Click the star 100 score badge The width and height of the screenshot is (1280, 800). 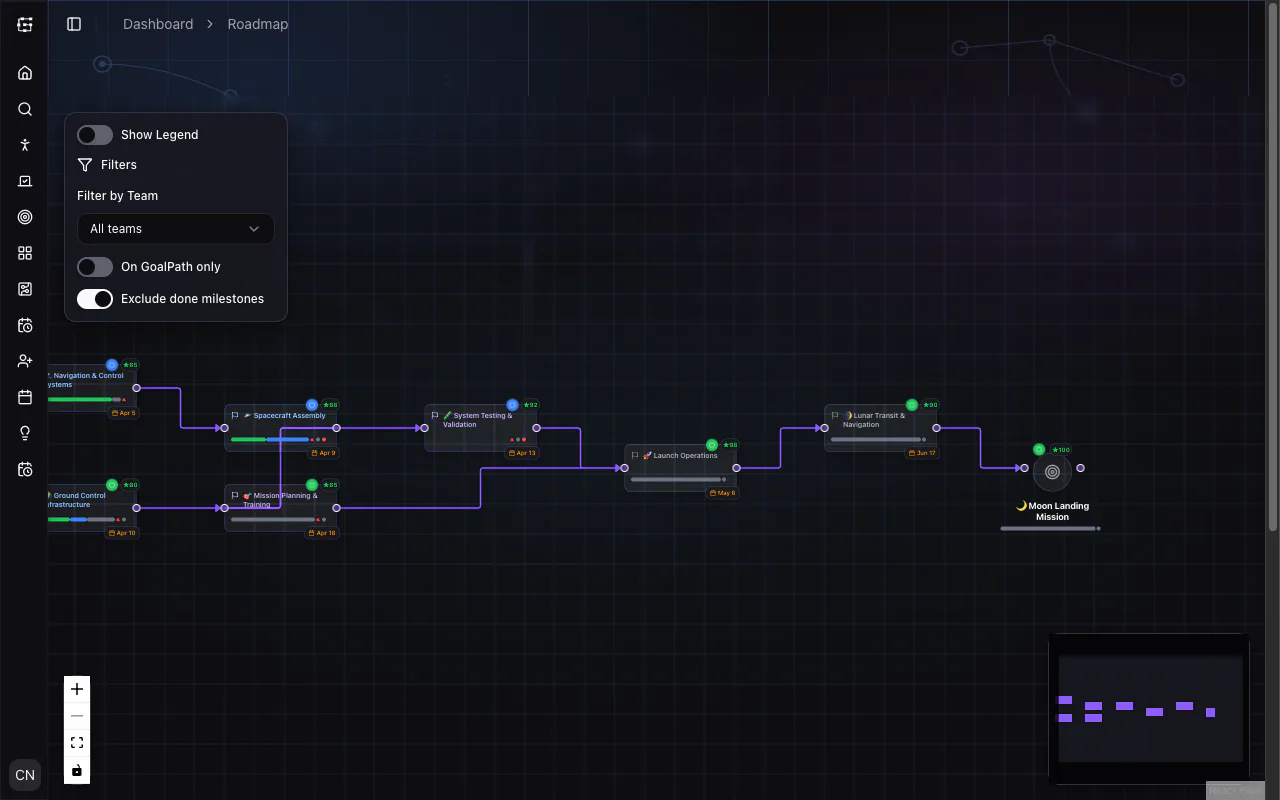[x=1061, y=450]
